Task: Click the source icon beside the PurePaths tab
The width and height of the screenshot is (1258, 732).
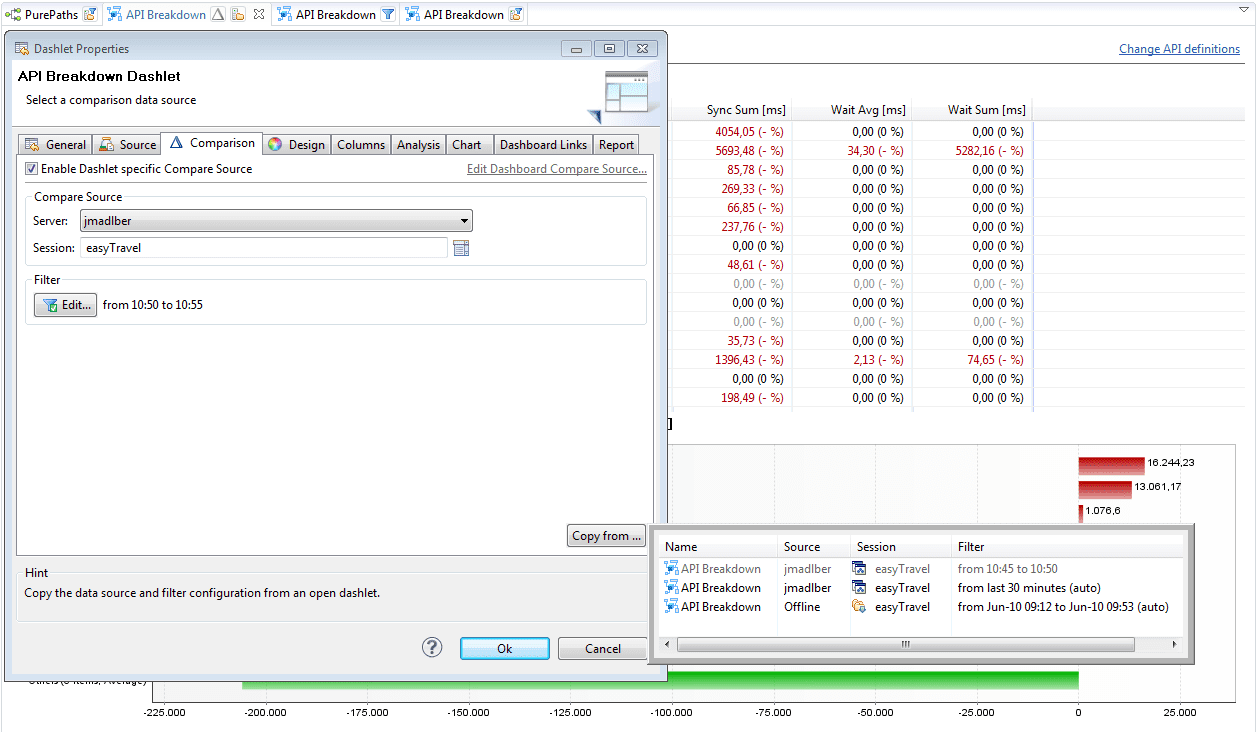Action: click(x=90, y=15)
